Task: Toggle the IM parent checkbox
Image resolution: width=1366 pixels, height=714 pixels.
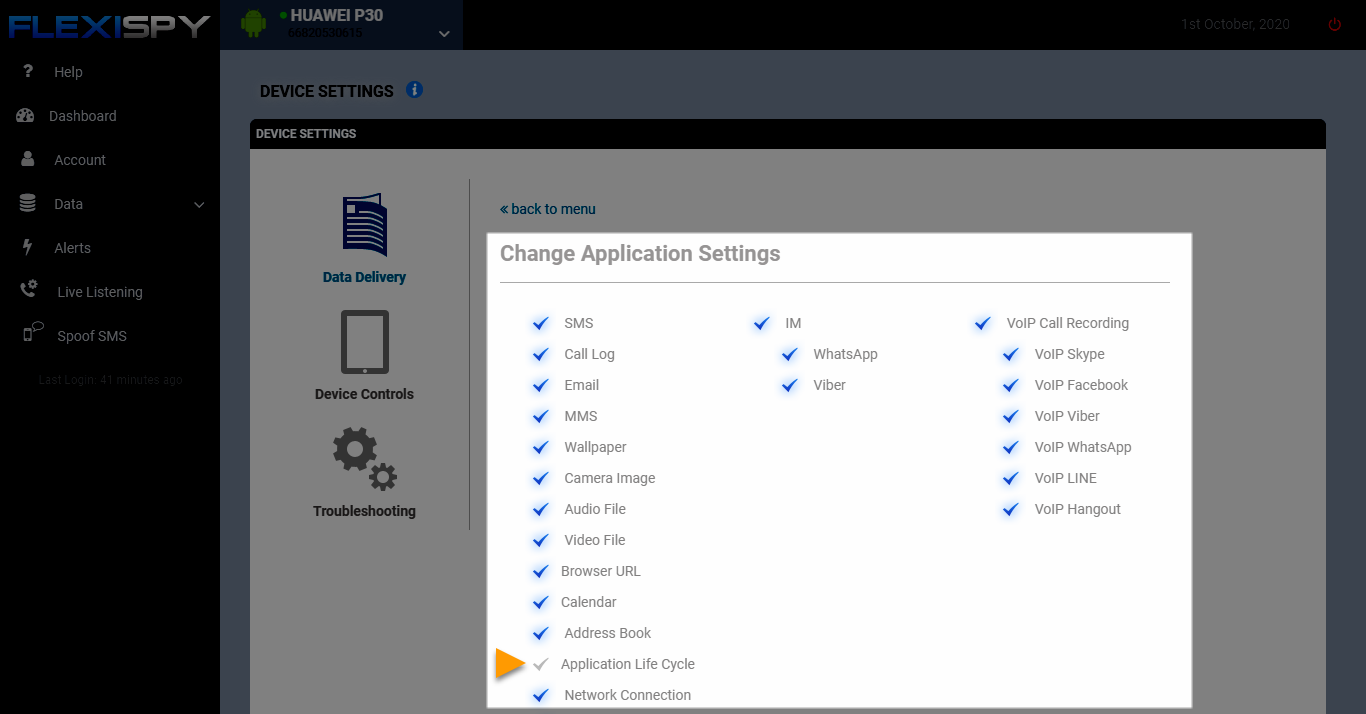Action: (x=762, y=323)
